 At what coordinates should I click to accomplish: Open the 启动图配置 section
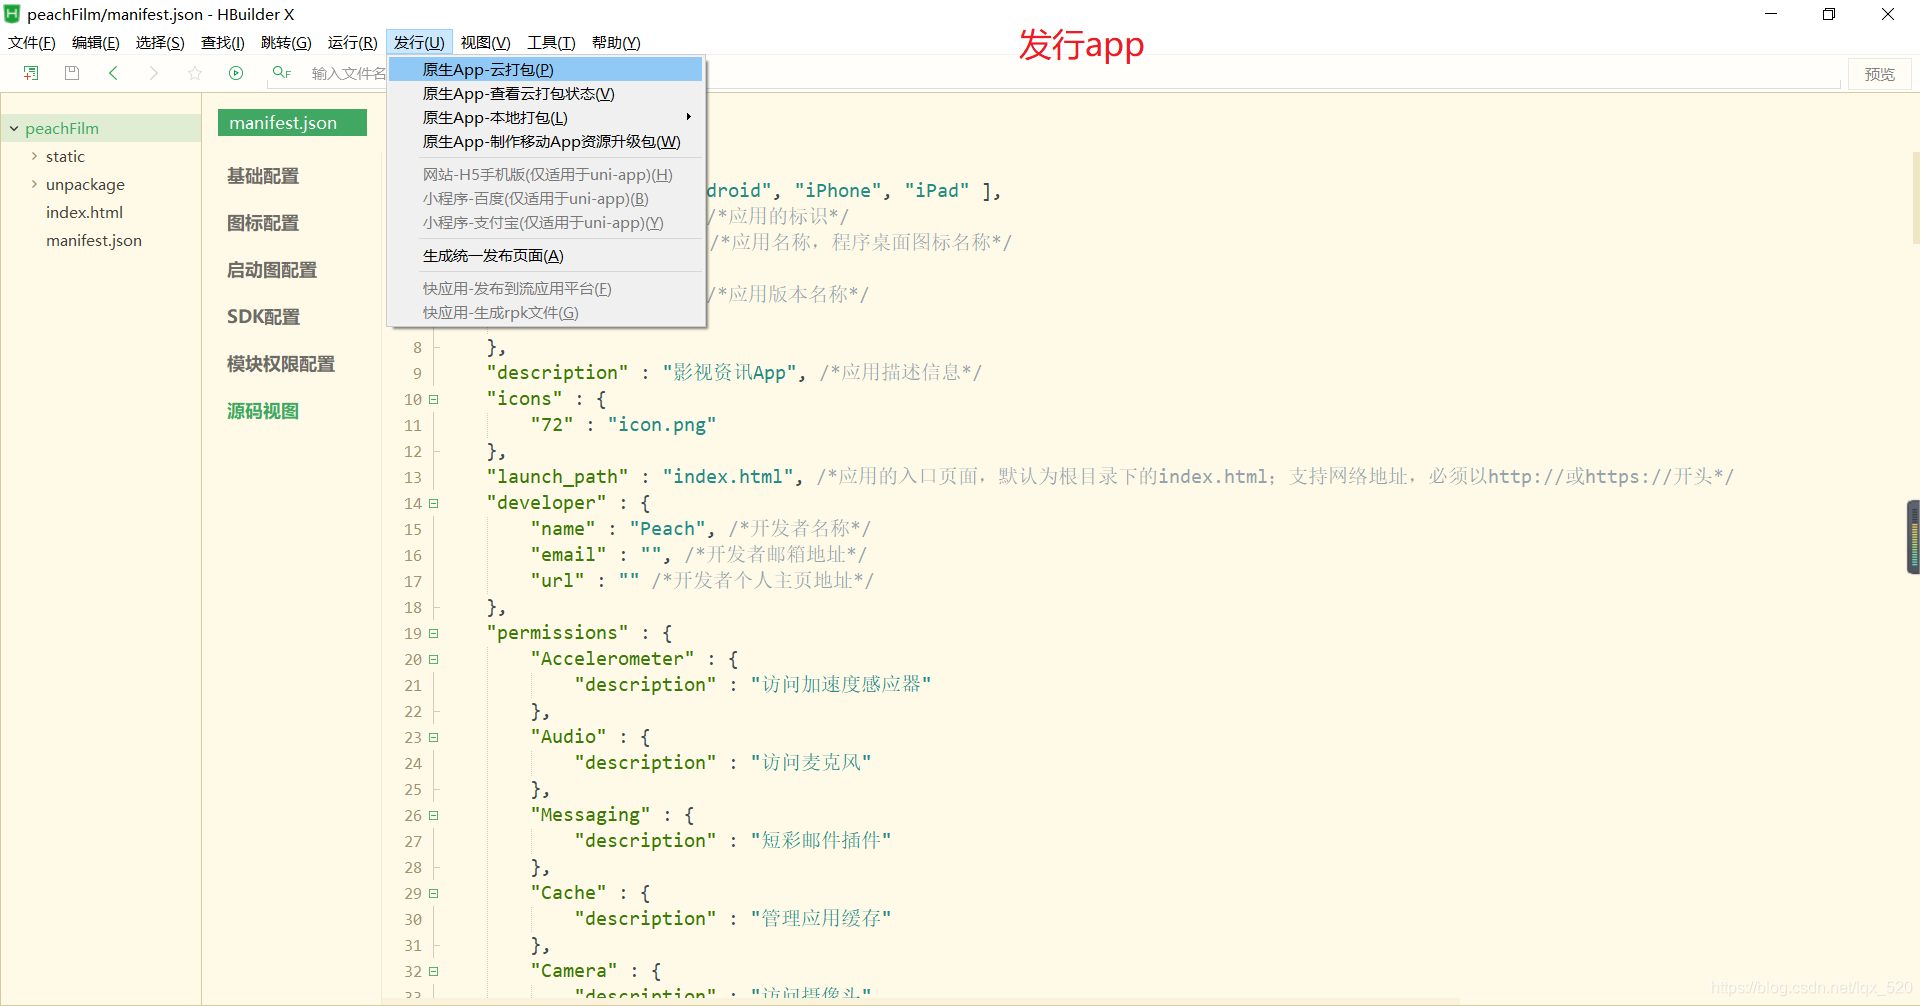point(272,270)
